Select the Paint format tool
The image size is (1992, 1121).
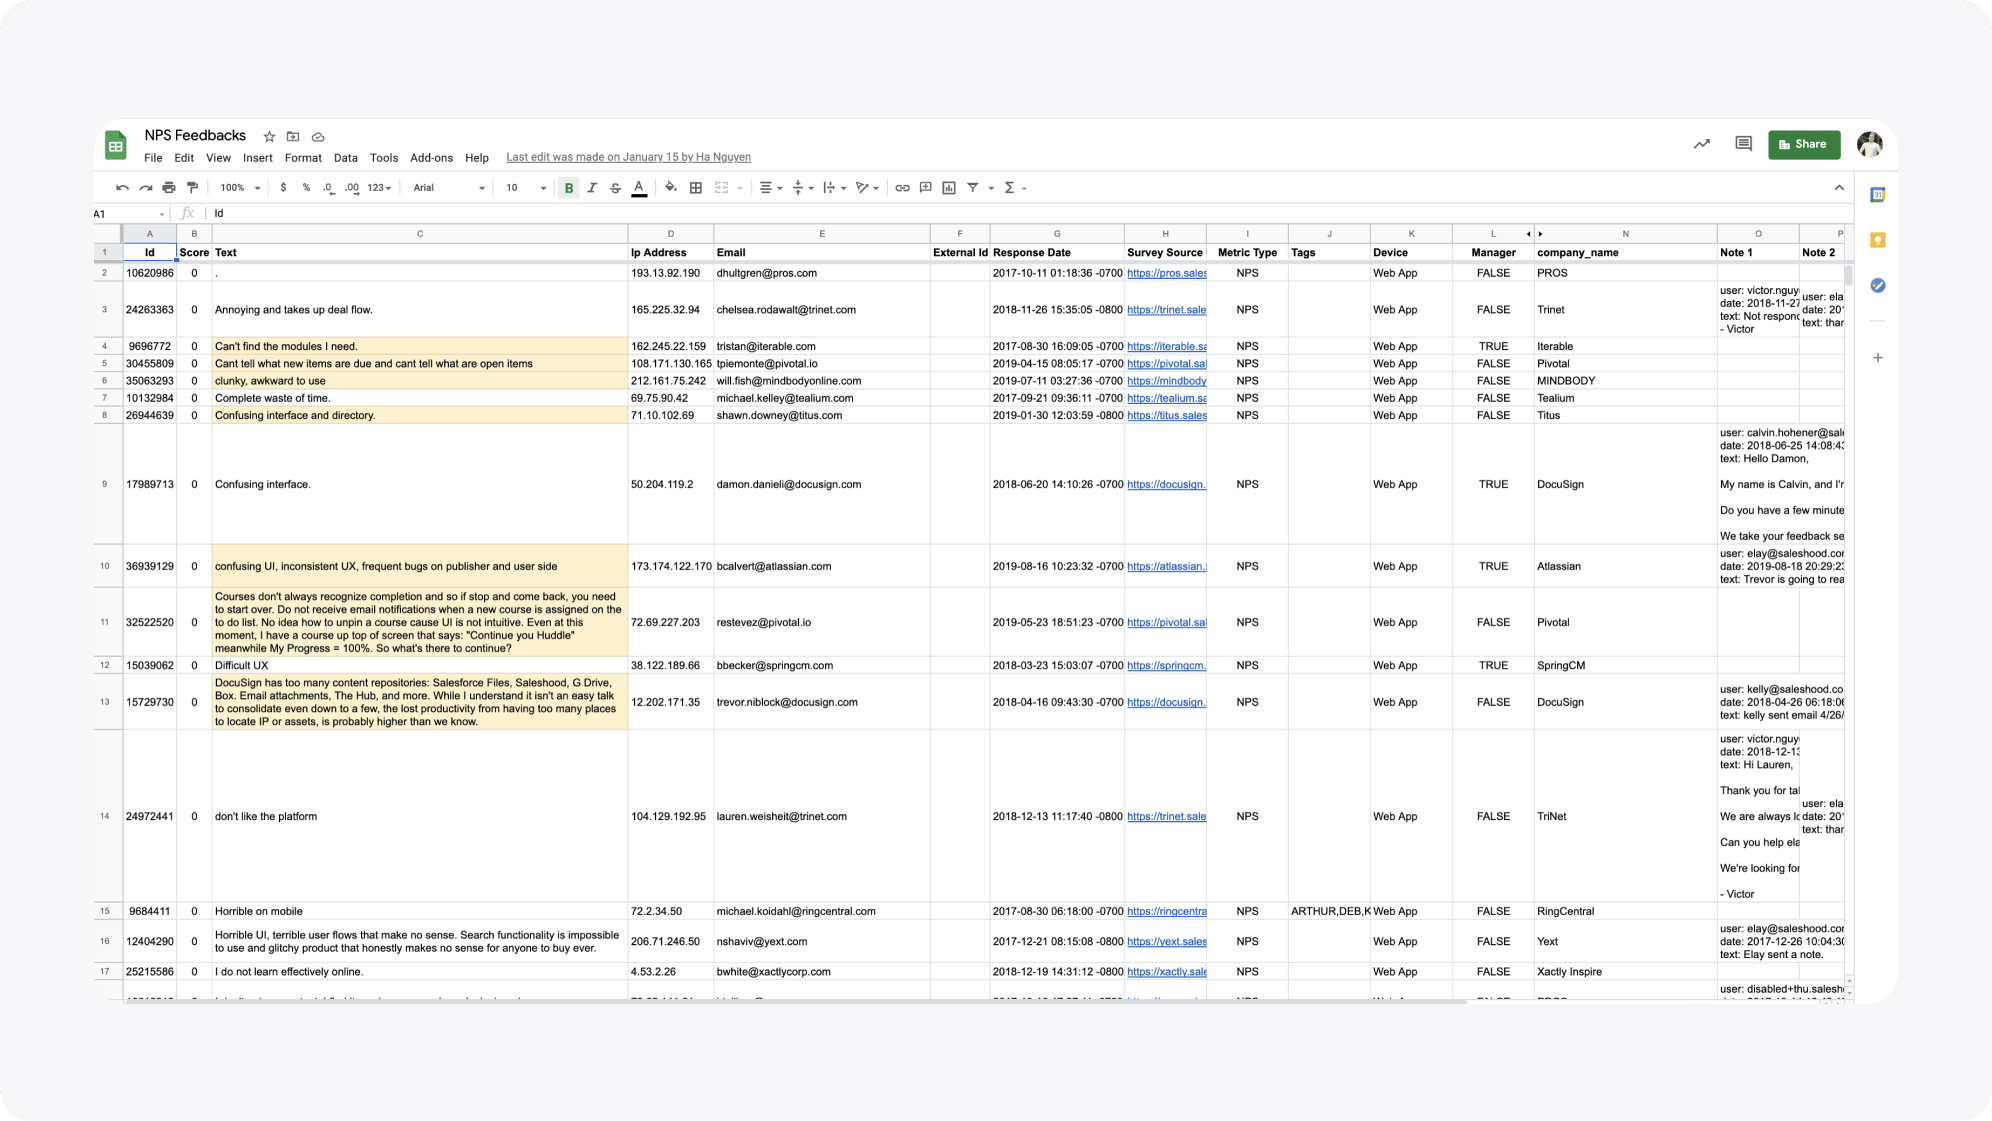coord(193,188)
